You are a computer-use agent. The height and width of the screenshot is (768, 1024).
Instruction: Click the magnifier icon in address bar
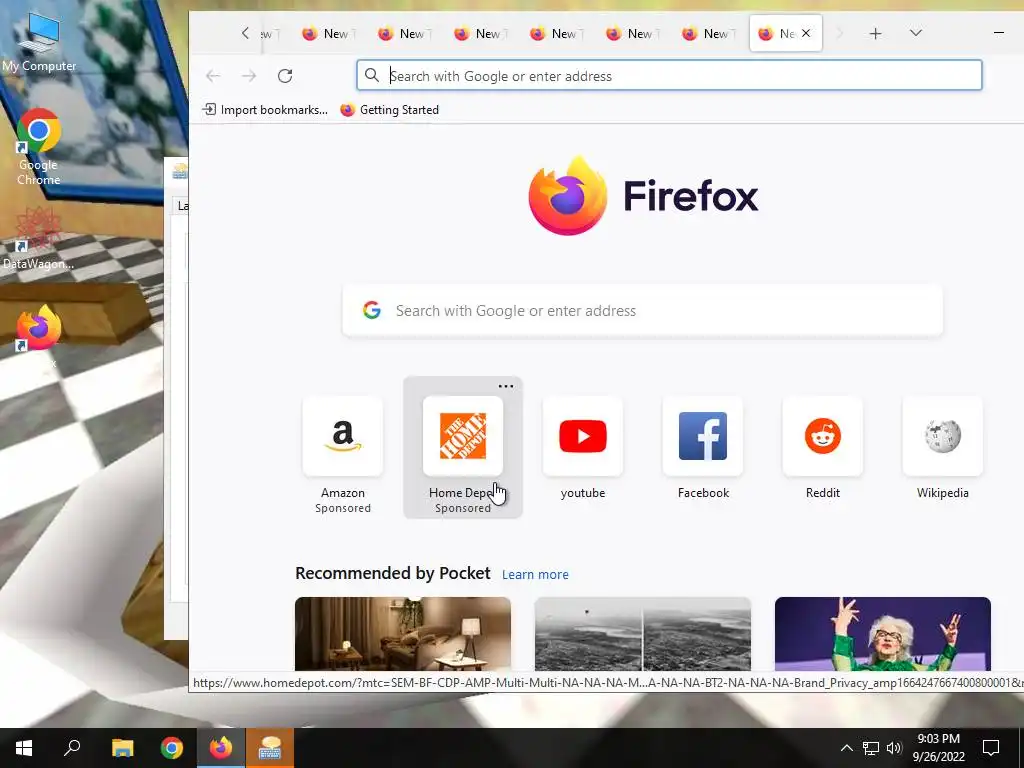pyautogui.click(x=372, y=76)
